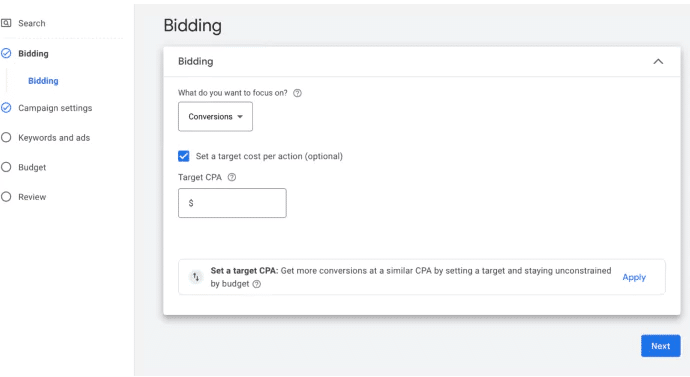The height and width of the screenshot is (377, 690).
Task: Click the budget recommendation help icon
Action: click(257, 284)
